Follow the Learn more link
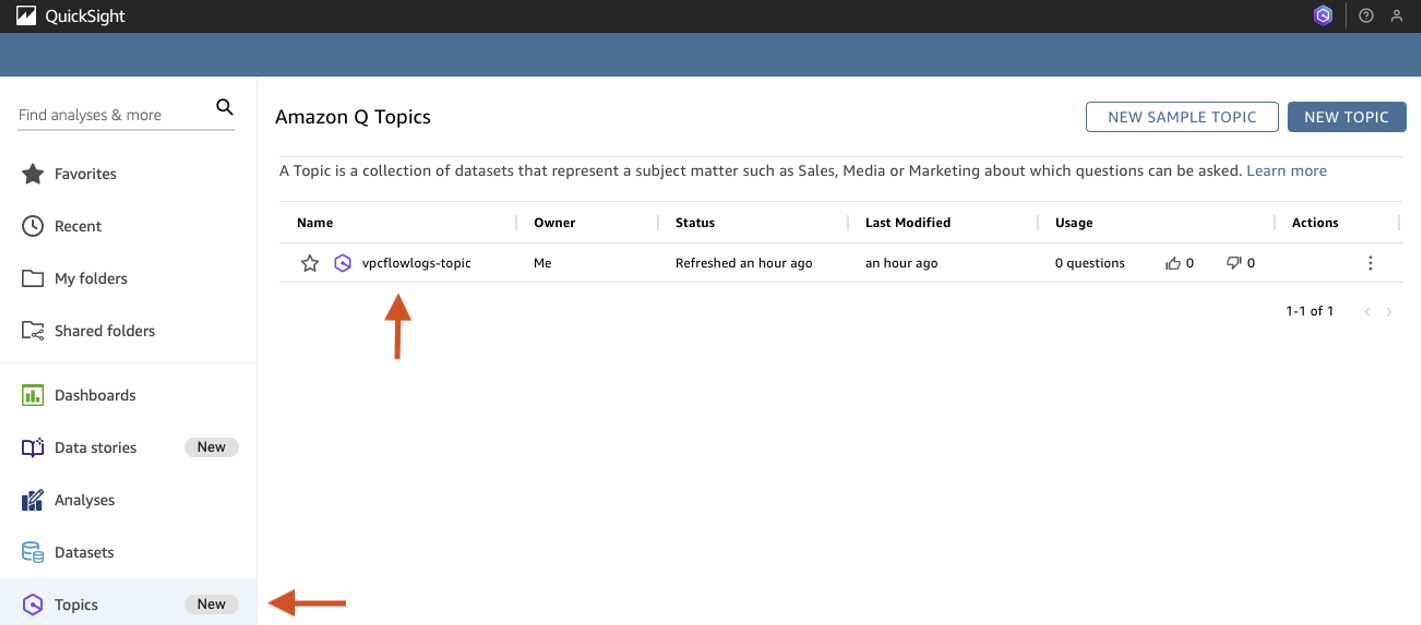Image resolution: width=1421 pixels, height=625 pixels. pyautogui.click(x=1286, y=171)
